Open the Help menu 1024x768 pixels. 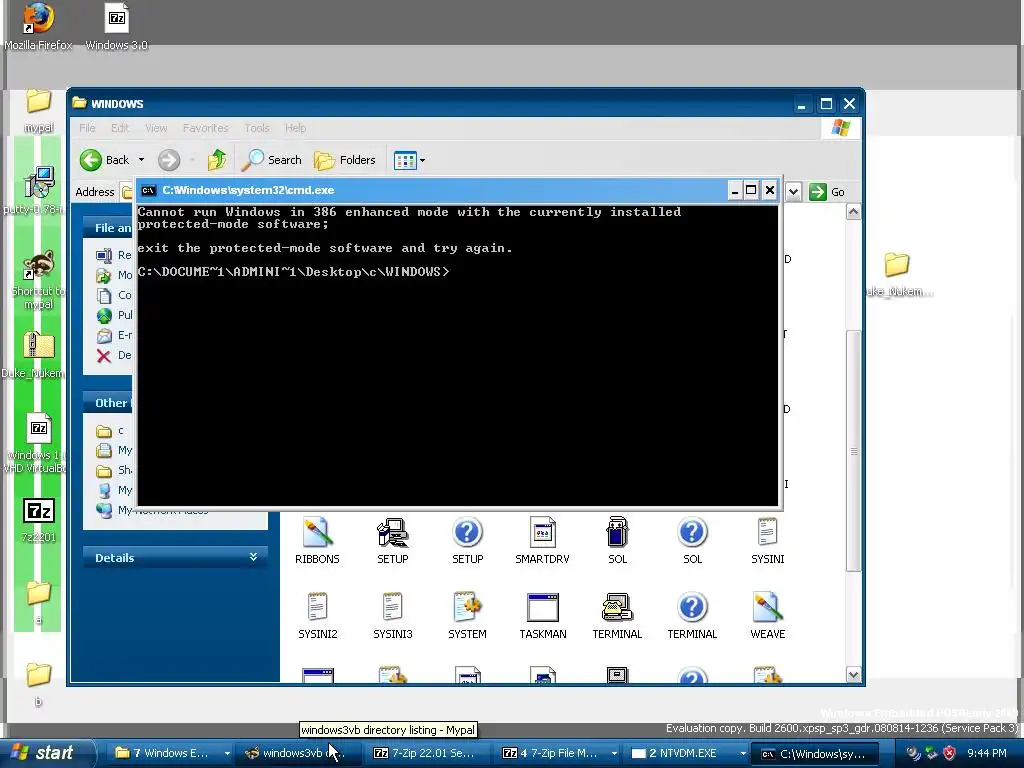tap(295, 128)
